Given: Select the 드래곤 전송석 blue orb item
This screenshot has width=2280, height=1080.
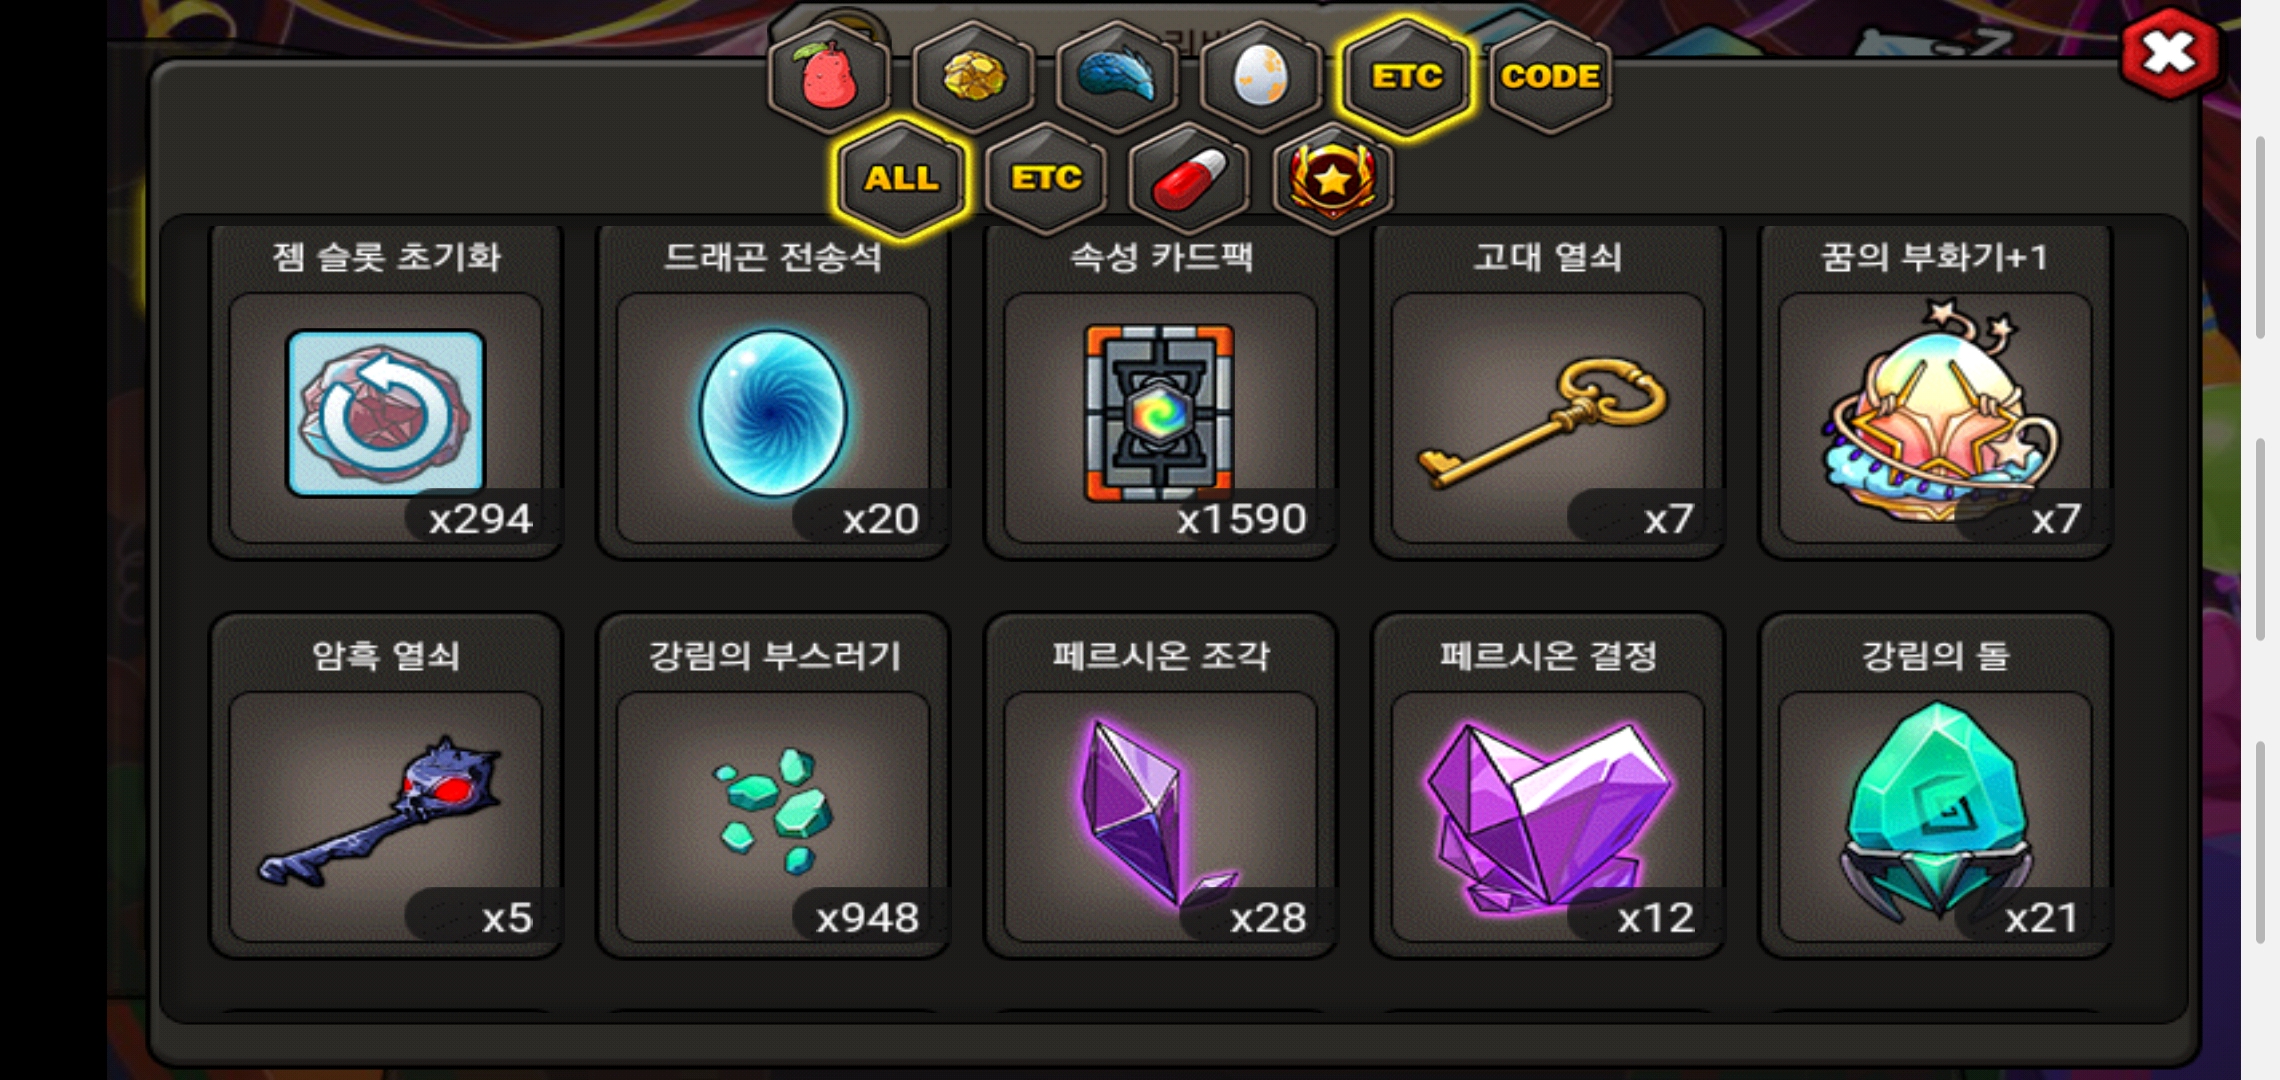Looking at the screenshot, I should click(x=773, y=392).
